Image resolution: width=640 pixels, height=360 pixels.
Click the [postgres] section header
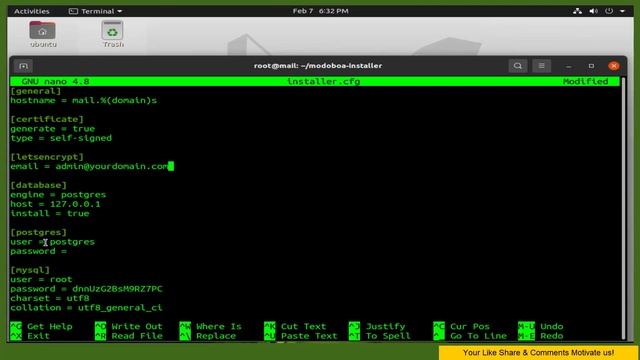point(38,232)
